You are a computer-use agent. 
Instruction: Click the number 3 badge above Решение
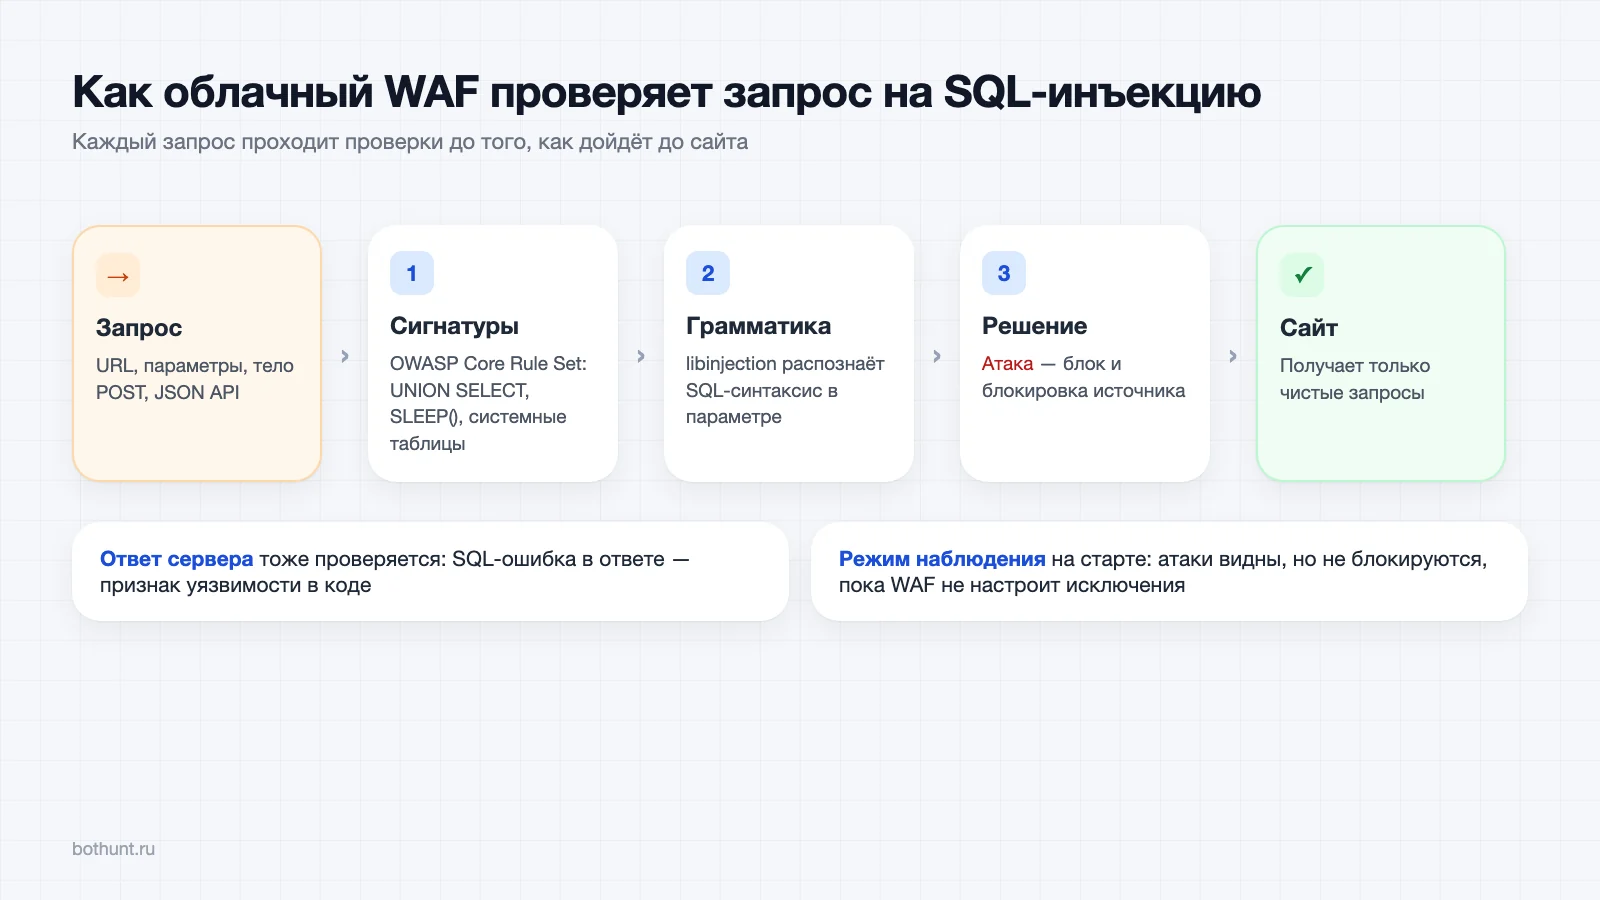pyautogui.click(x=1004, y=273)
